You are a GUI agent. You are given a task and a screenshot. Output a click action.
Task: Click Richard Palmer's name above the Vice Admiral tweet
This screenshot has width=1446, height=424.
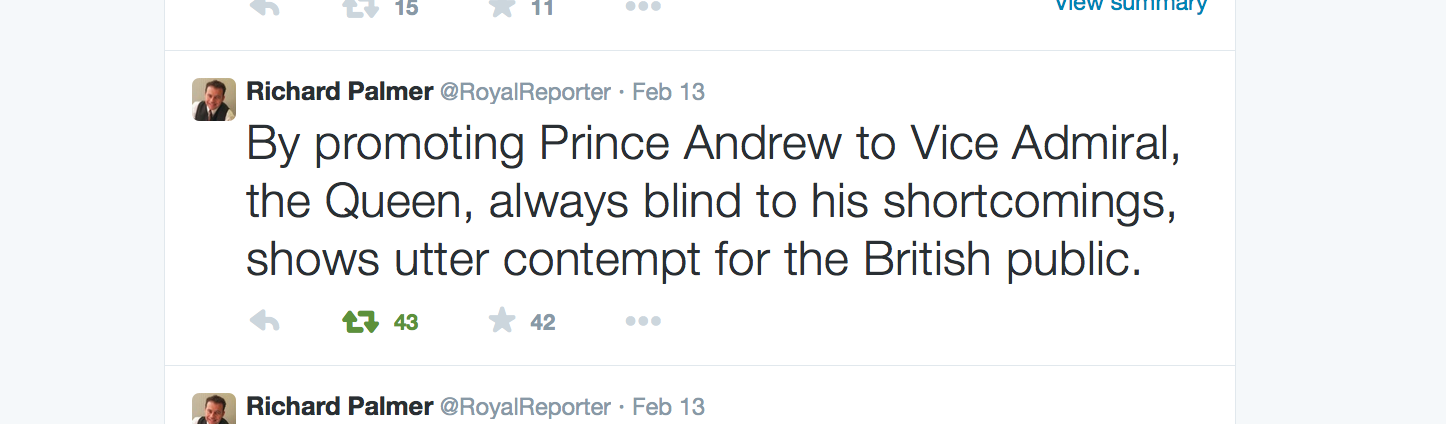(x=339, y=92)
